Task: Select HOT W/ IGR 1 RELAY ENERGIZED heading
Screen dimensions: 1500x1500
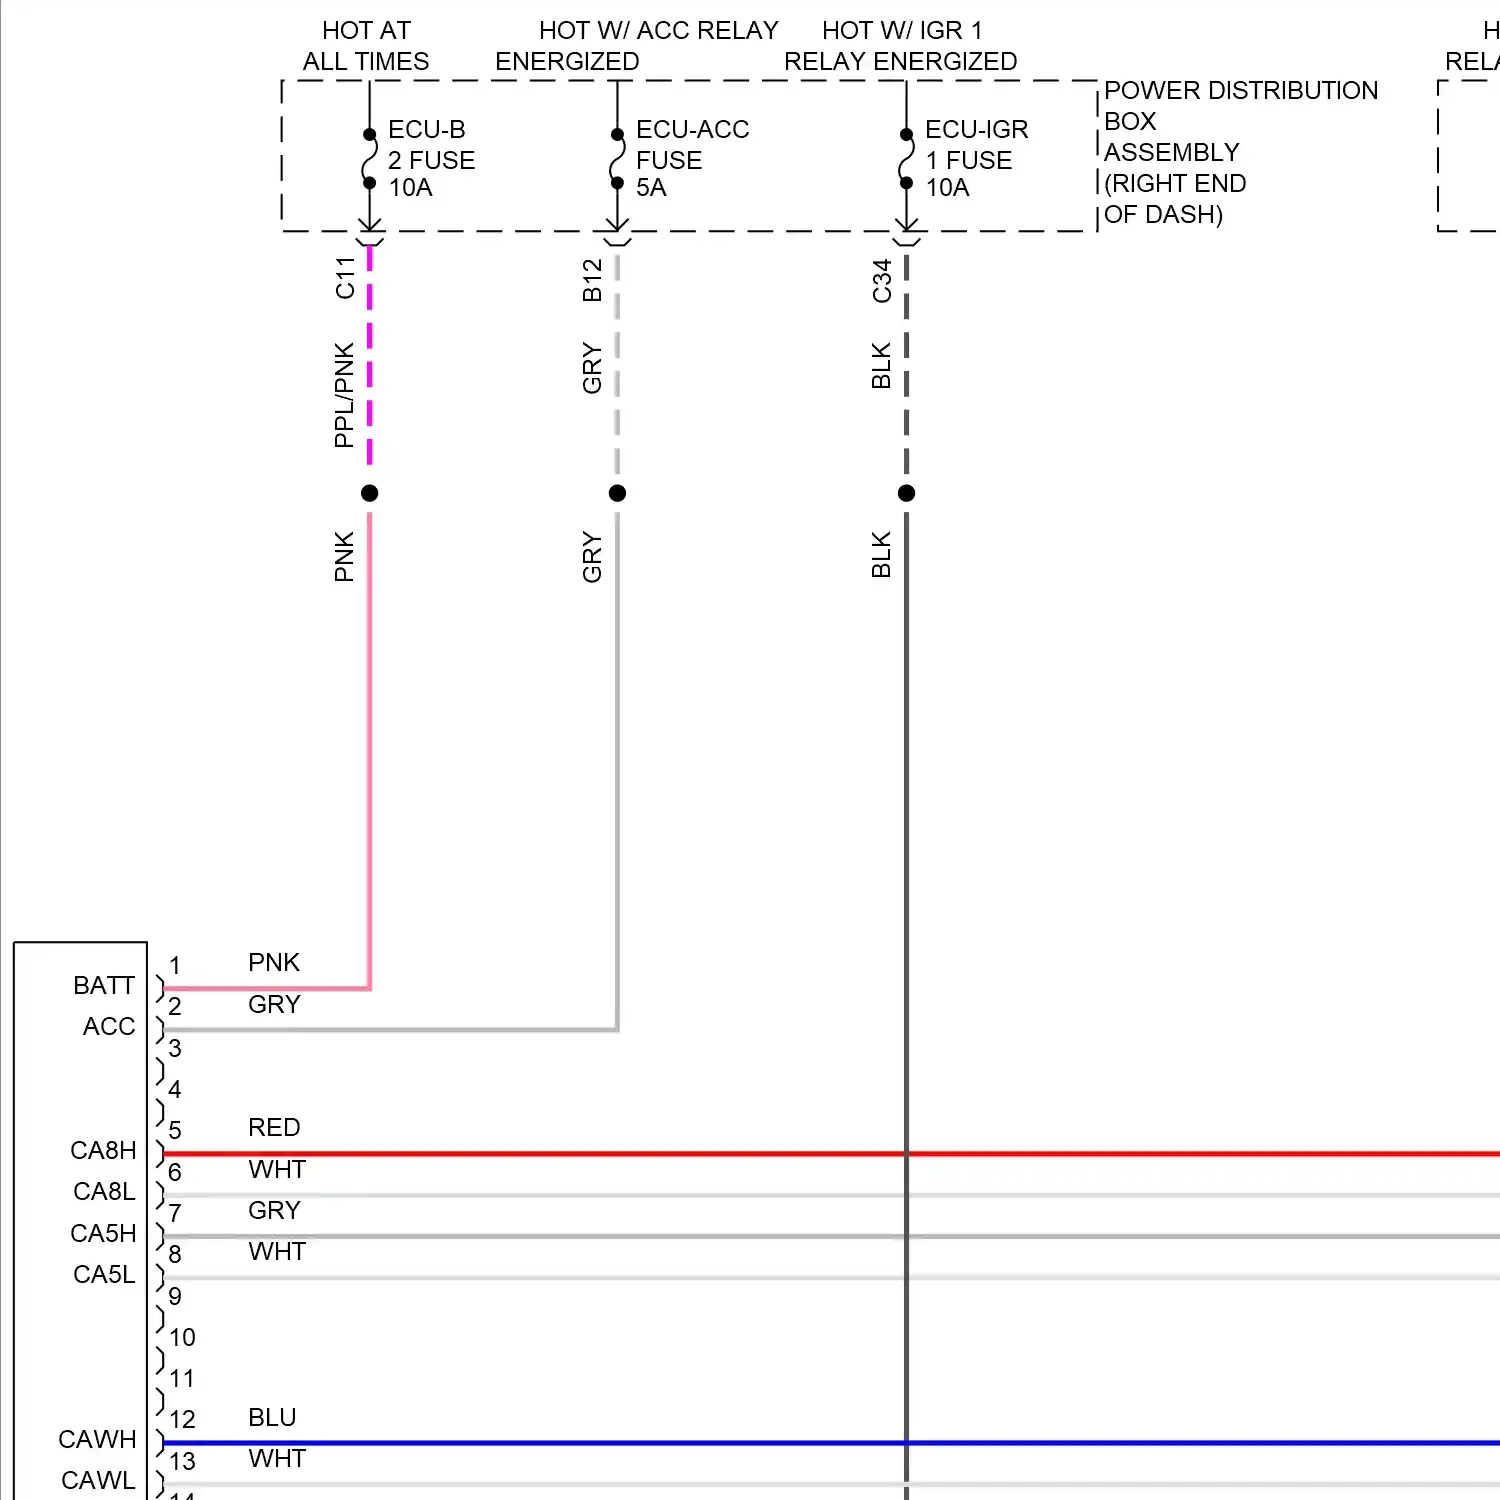Action: coord(900,46)
